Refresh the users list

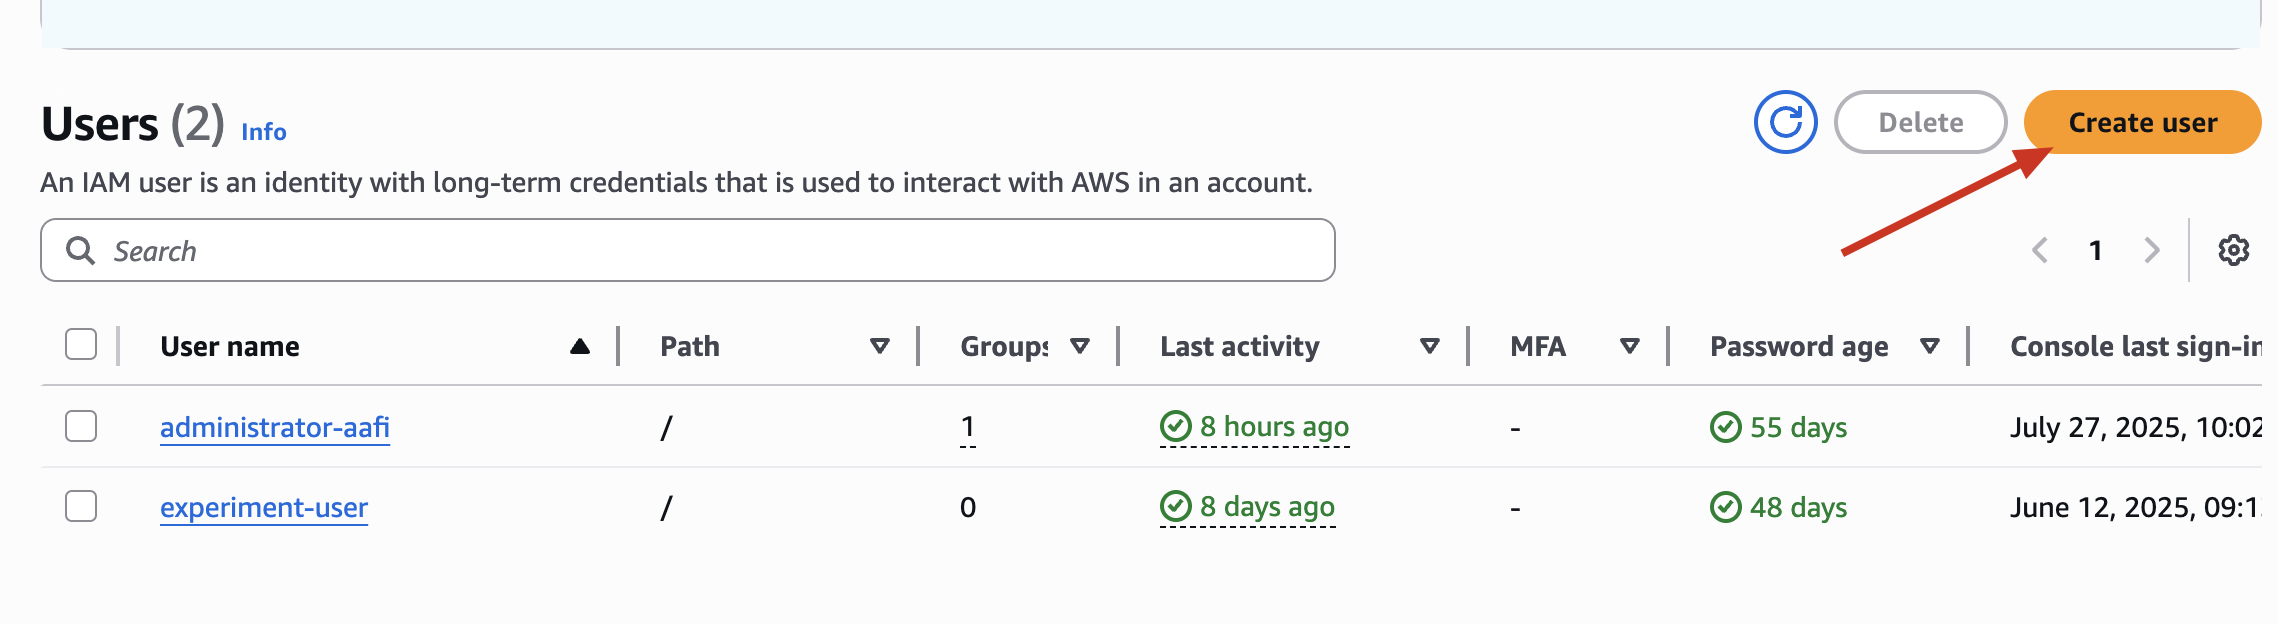tap(1785, 122)
